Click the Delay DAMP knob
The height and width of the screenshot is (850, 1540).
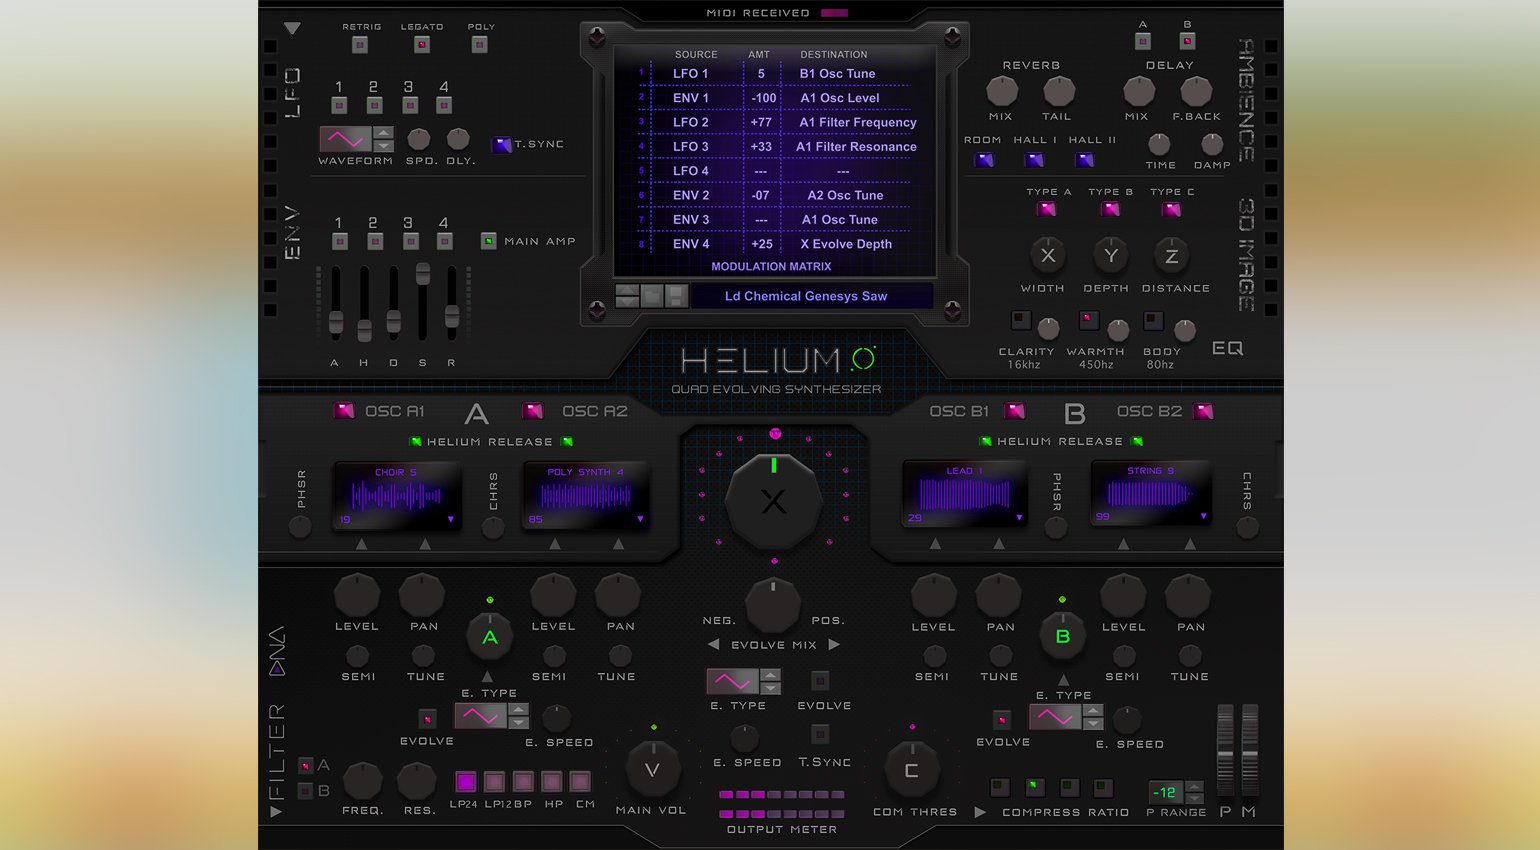[x=1212, y=145]
